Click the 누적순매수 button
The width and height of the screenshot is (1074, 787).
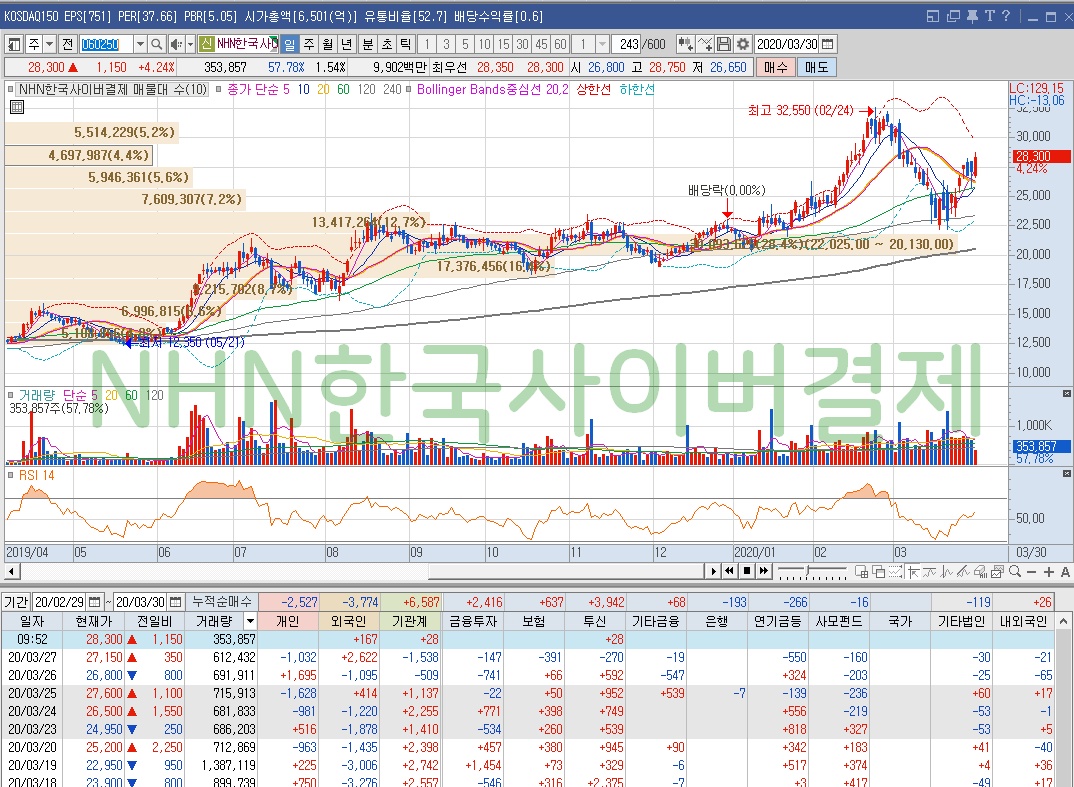click(x=222, y=602)
